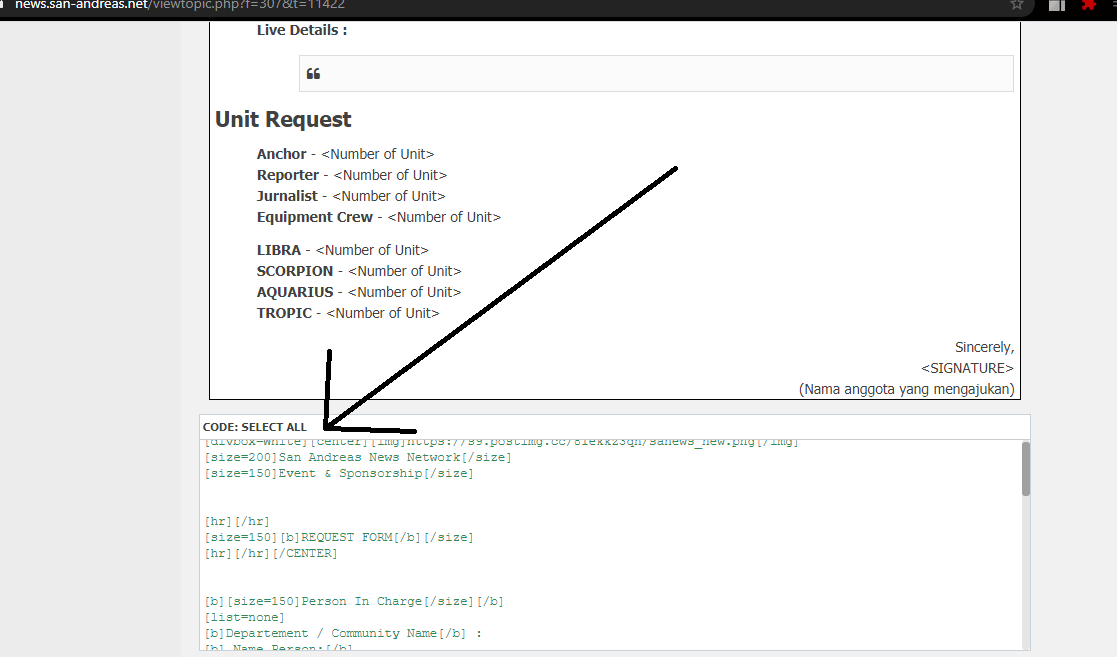Screen dimensions: 1117x657
Task: Click code line '[hr][/hr][/CENTER]'
Action: point(271,553)
